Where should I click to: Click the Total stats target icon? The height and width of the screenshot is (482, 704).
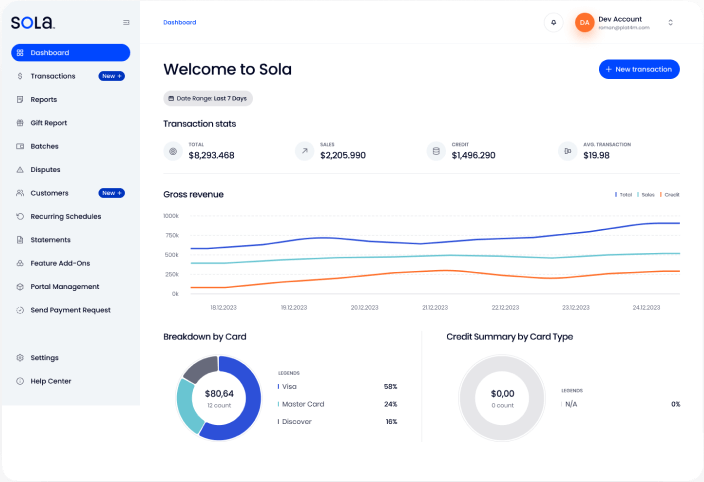(x=173, y=151)
